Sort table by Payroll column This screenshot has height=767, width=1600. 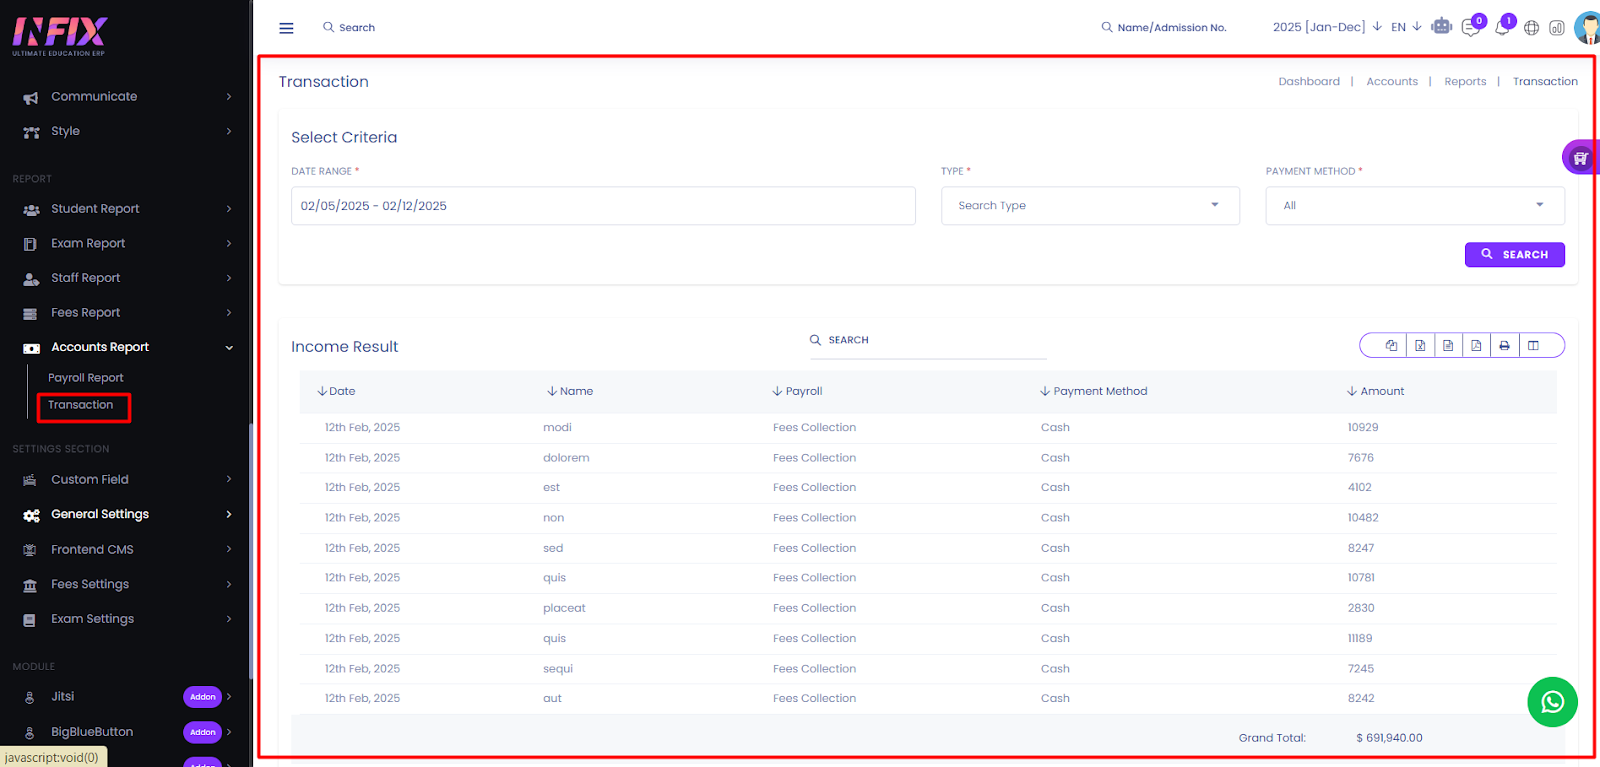797,392
